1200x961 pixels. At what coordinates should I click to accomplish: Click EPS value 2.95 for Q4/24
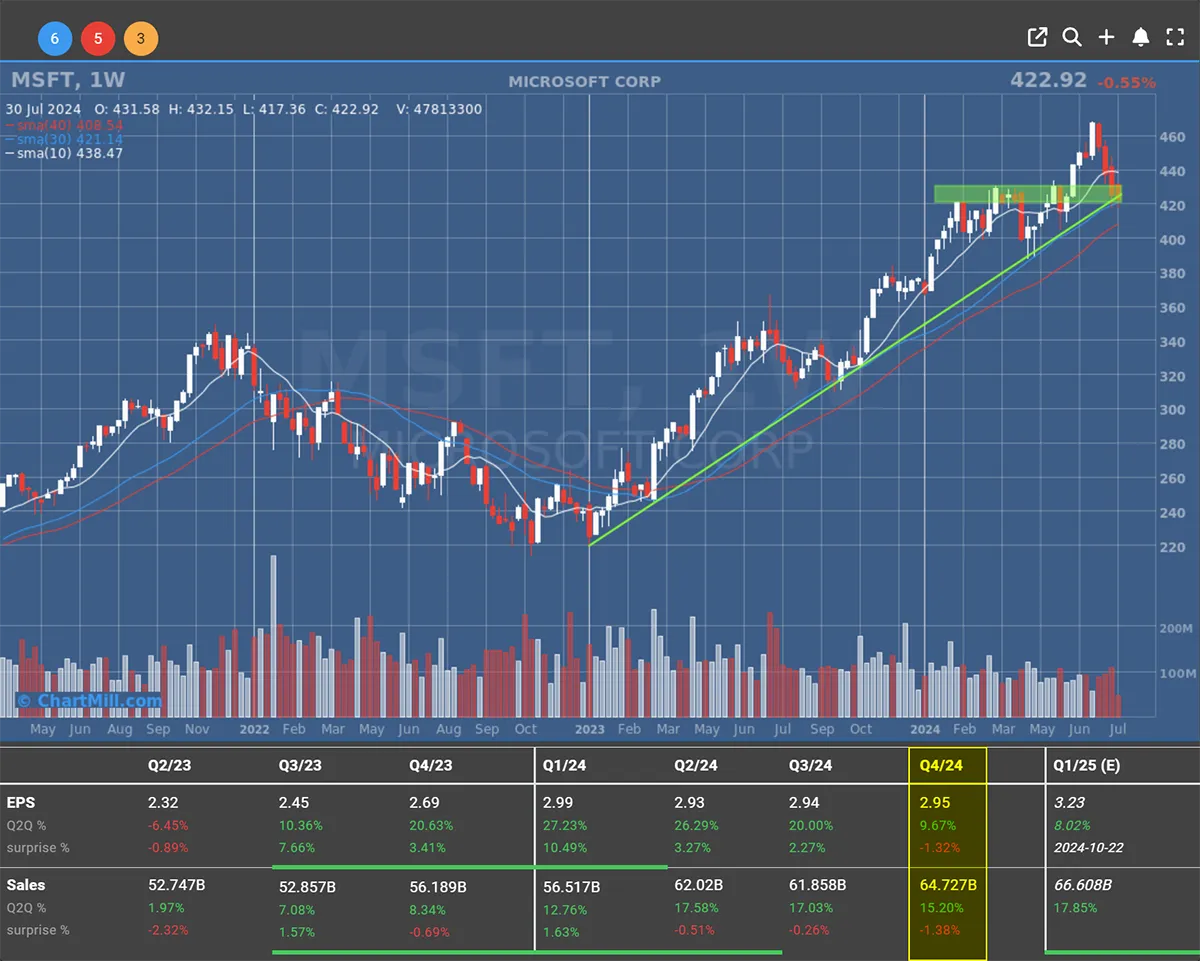point(936,803)
